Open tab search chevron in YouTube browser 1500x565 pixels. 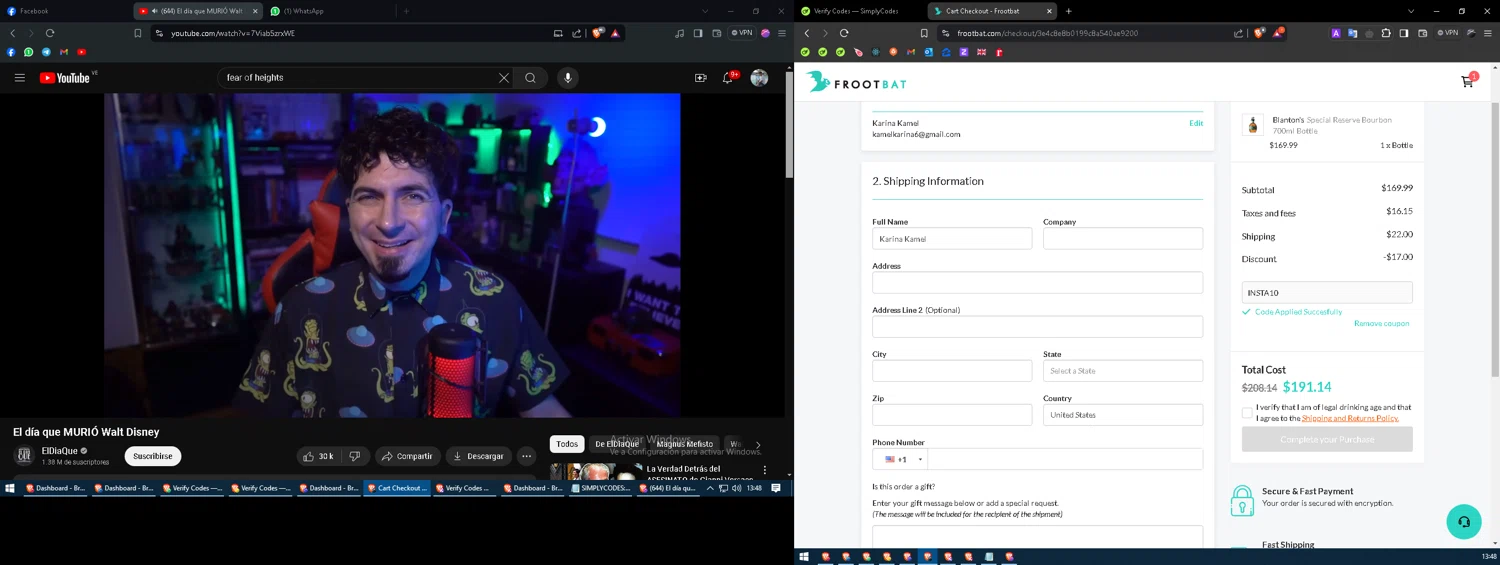point(707,11)
